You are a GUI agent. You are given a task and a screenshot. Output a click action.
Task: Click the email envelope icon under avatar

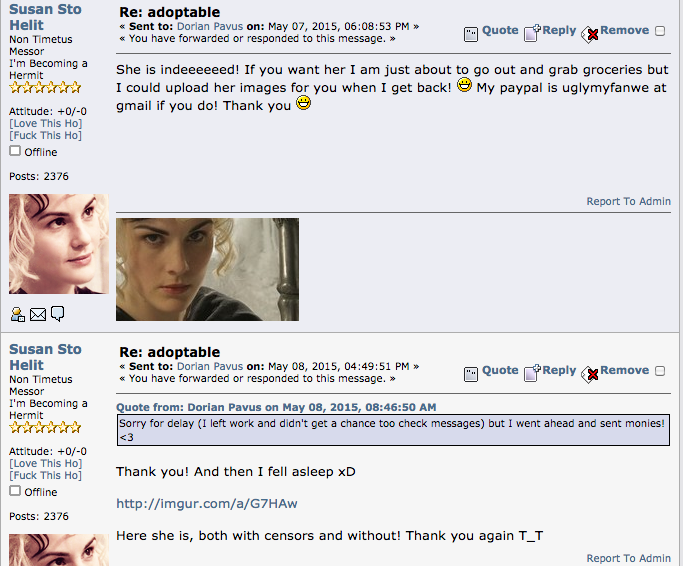(x=38, y=314)
